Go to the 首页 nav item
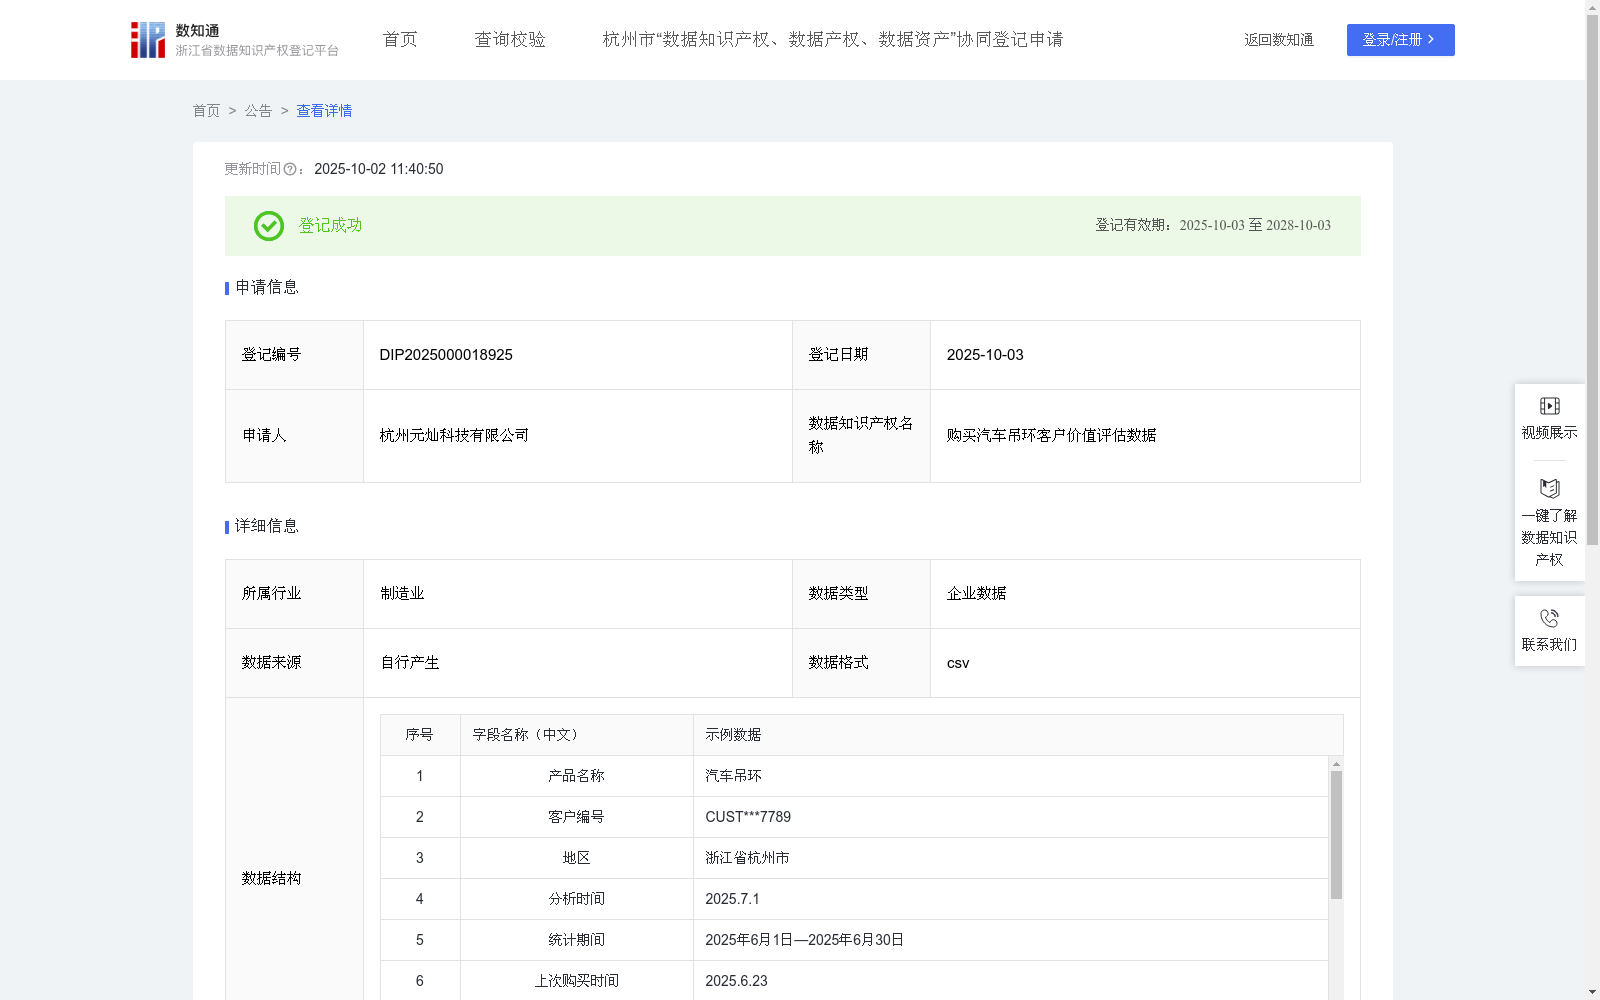This screenshot has width=1600, height=1000. click(x=400, y=39)
